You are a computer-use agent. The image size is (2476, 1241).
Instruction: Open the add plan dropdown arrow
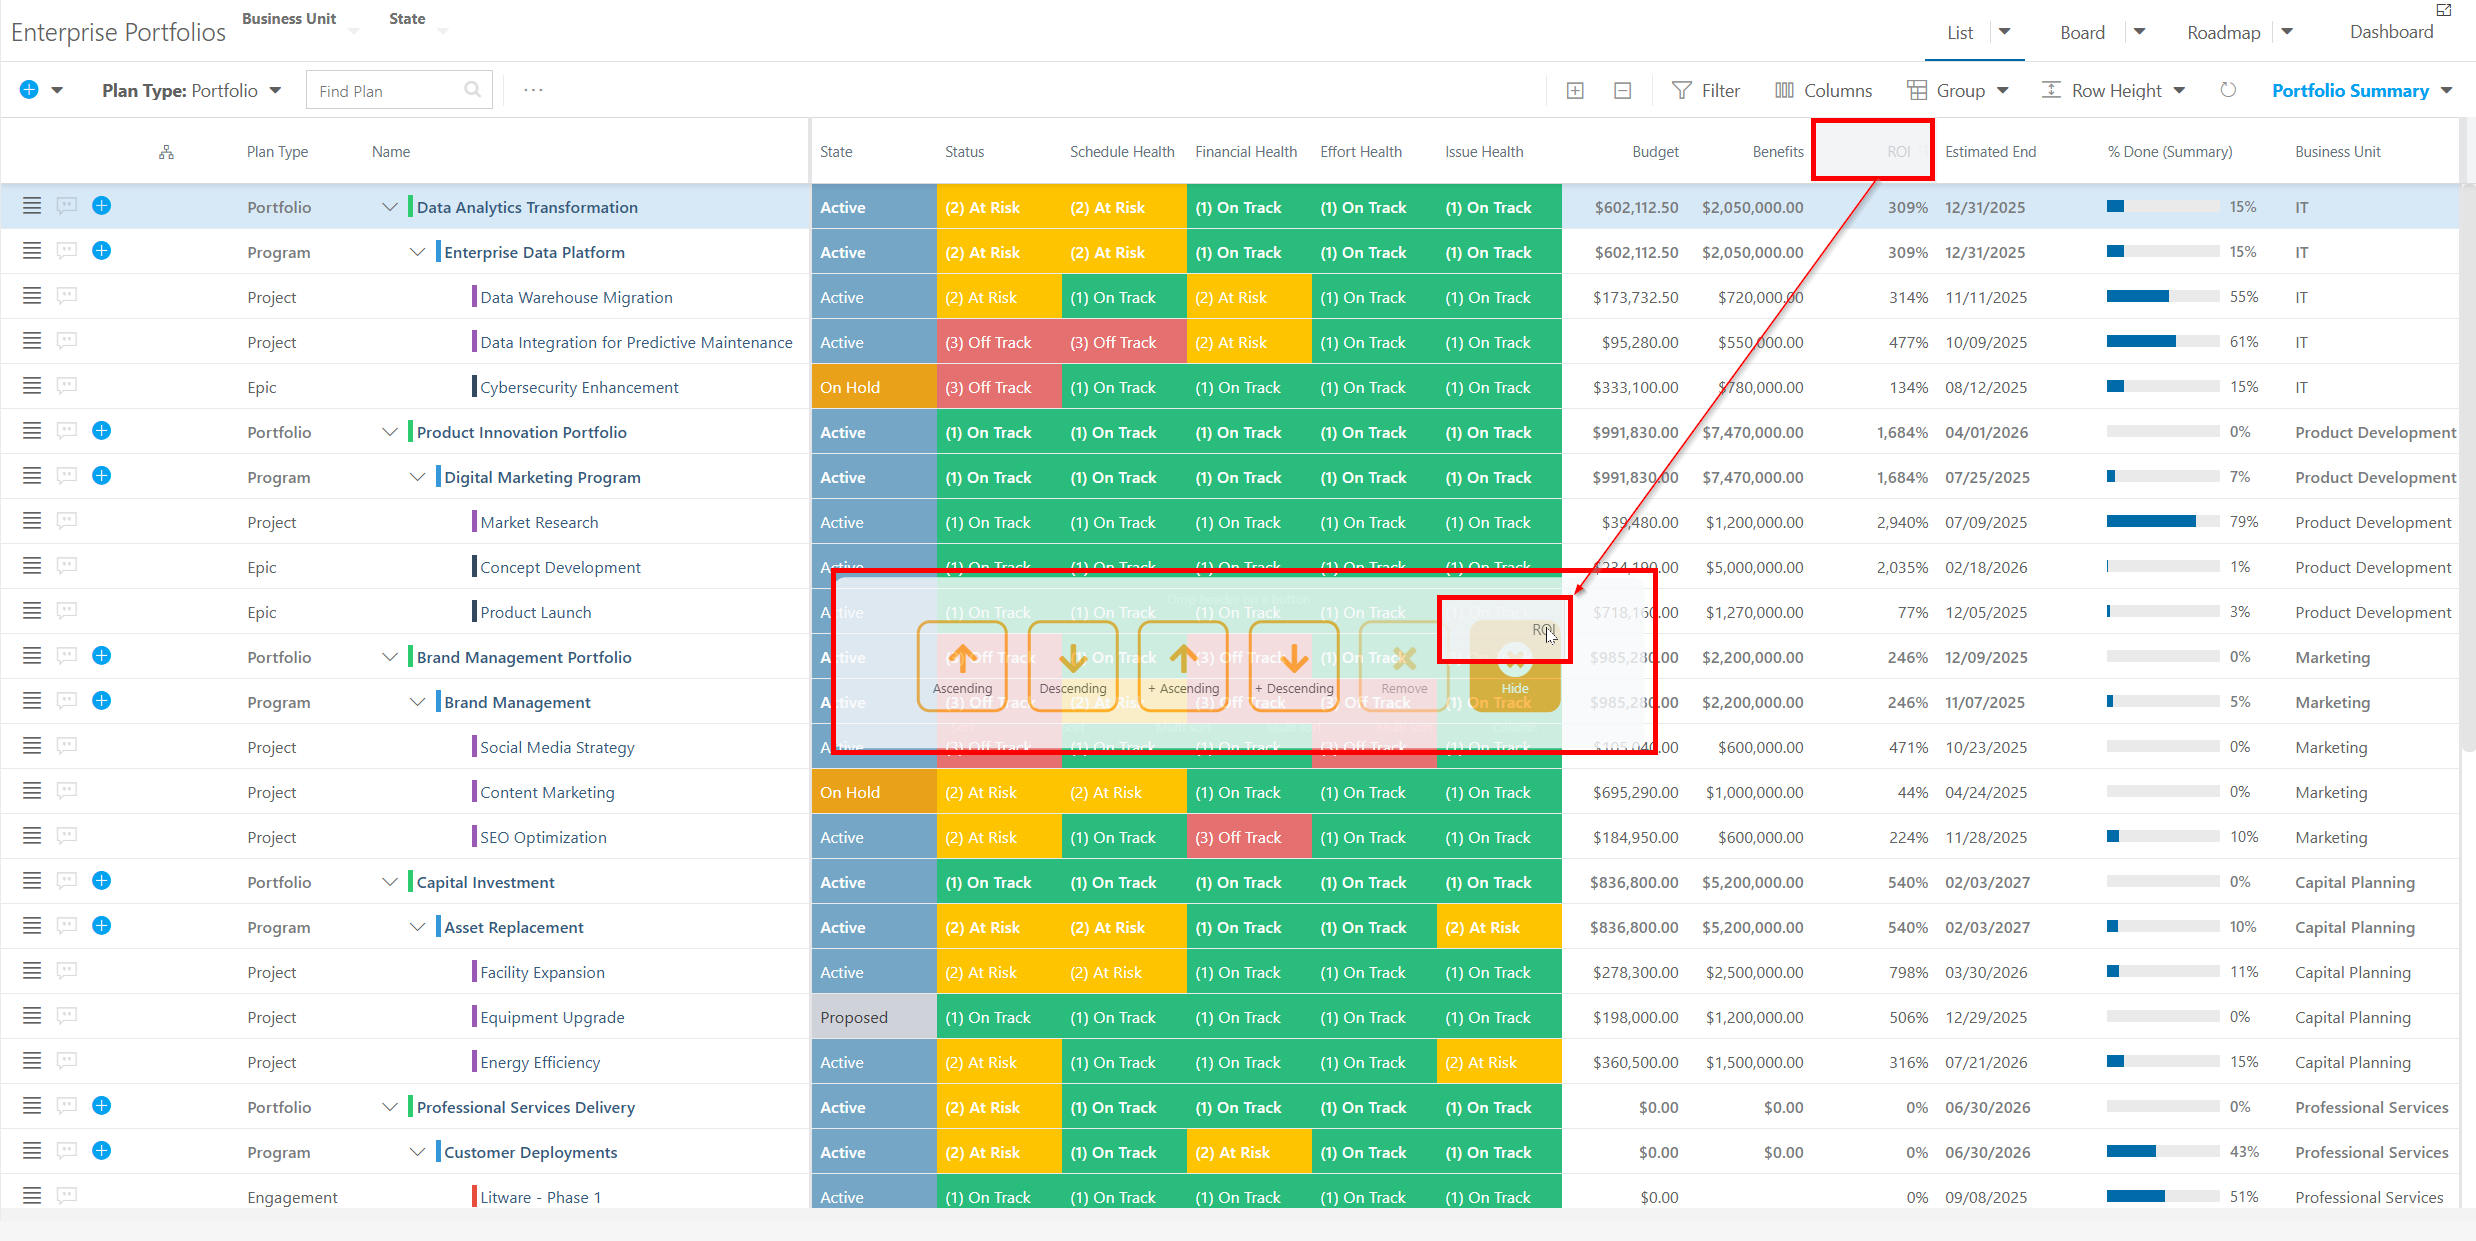point(57,91)
